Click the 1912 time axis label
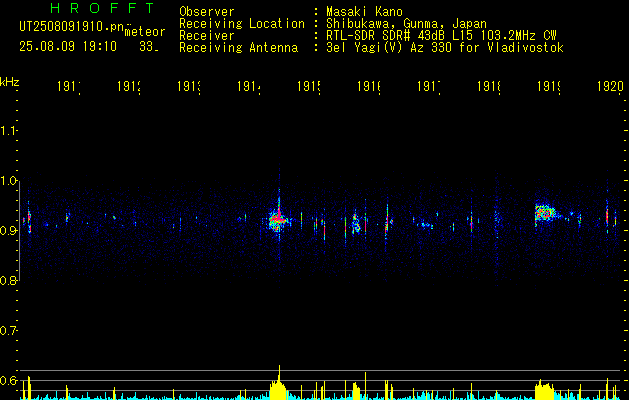This screenshot has width=629, height=400. (129, 86)
